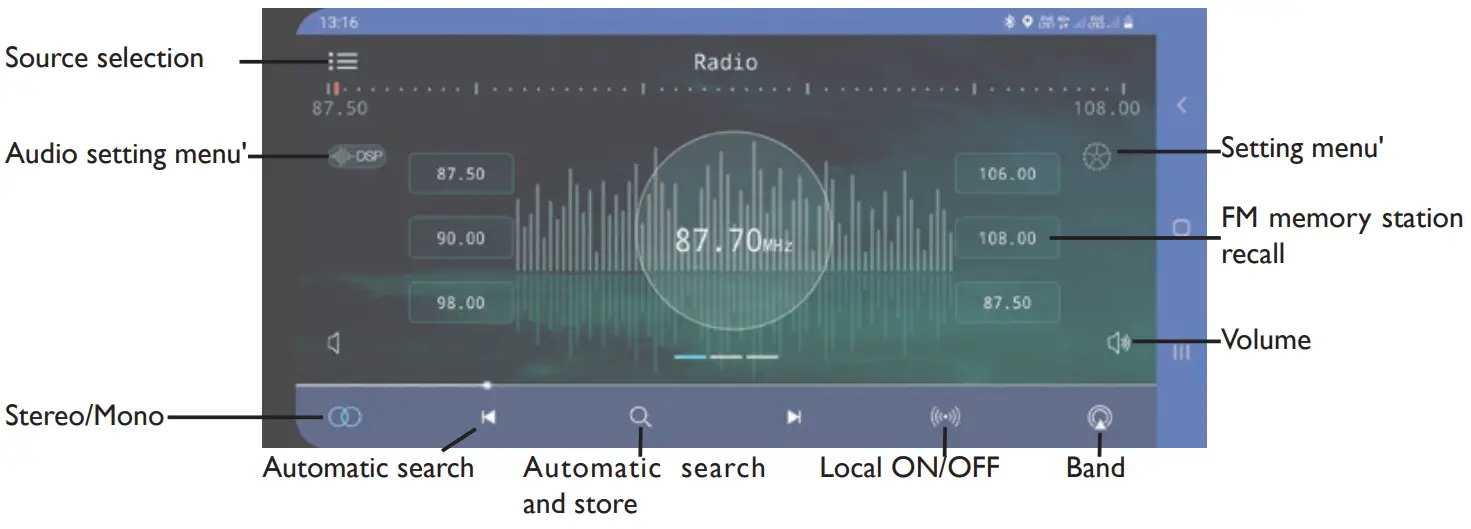Recall the 106.00 preset station

pyautogui.click(x=1008, y=174)
